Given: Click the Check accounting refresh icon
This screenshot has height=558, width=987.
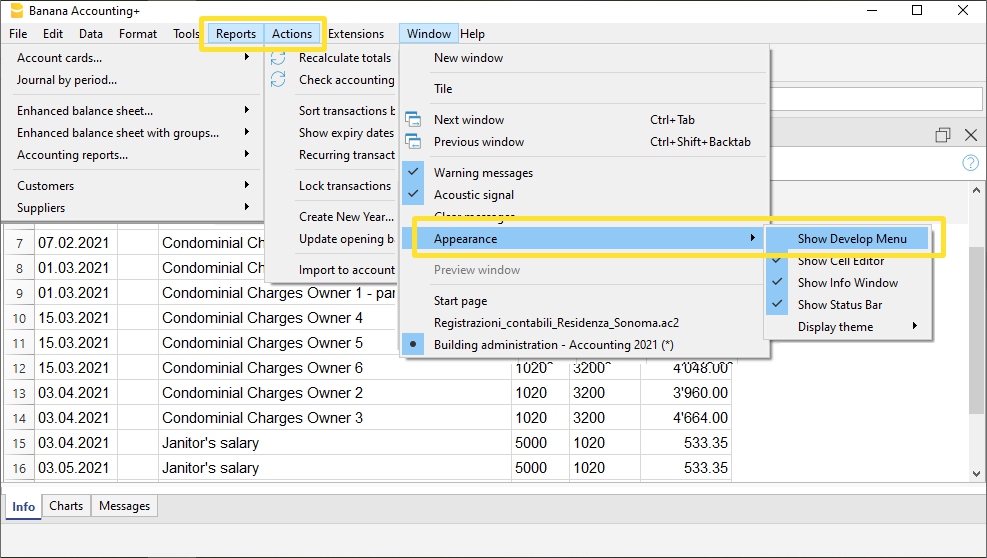Looking at the screenshot, I should click(278, 80).
